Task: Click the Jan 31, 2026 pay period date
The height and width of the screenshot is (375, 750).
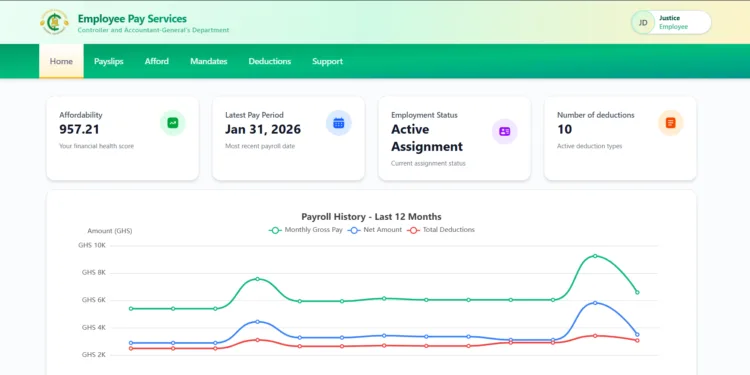Action: (263, 130)
